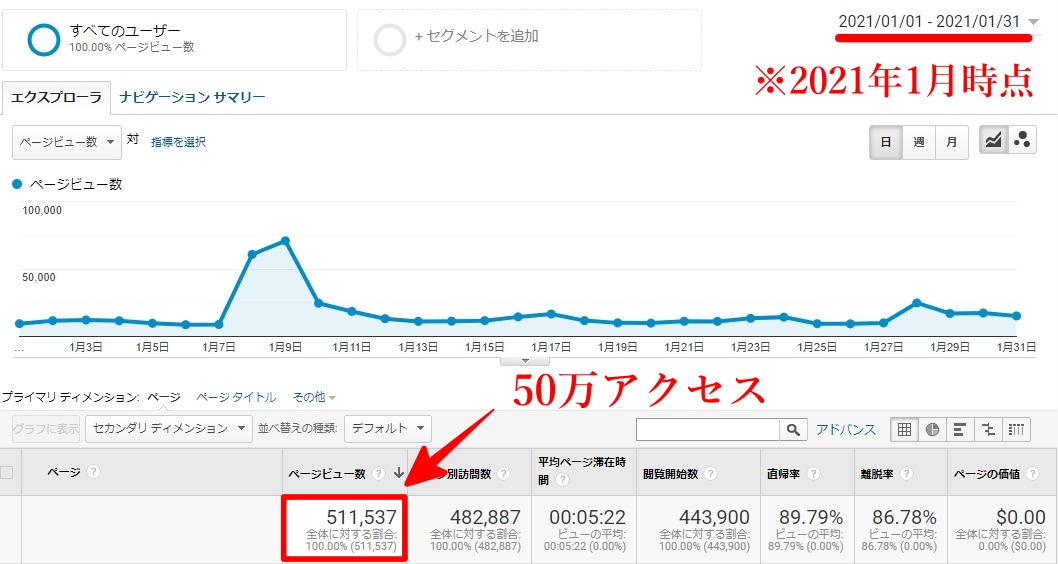Select the pivot table view icon
The width and height of the screenshot is (1058, 564).
(x=1016, y=429)
